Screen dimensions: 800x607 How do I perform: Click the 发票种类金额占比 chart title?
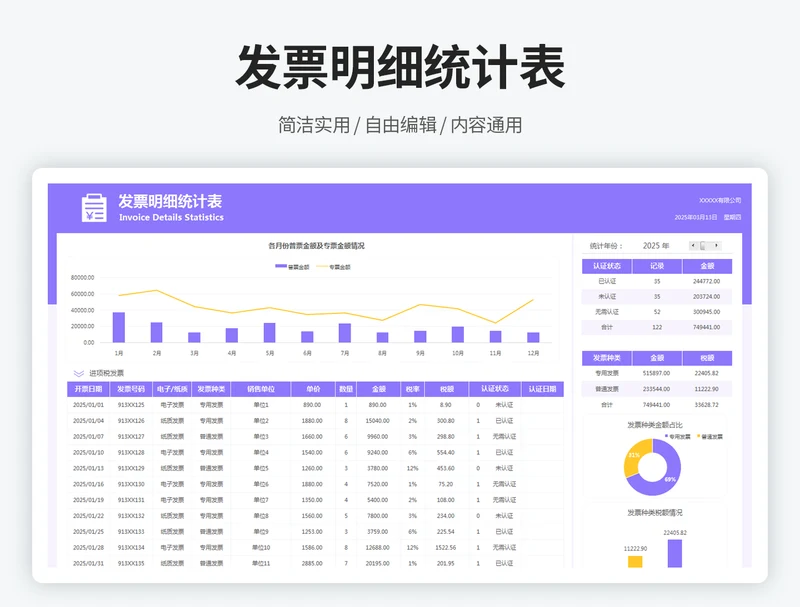point(655,424)
